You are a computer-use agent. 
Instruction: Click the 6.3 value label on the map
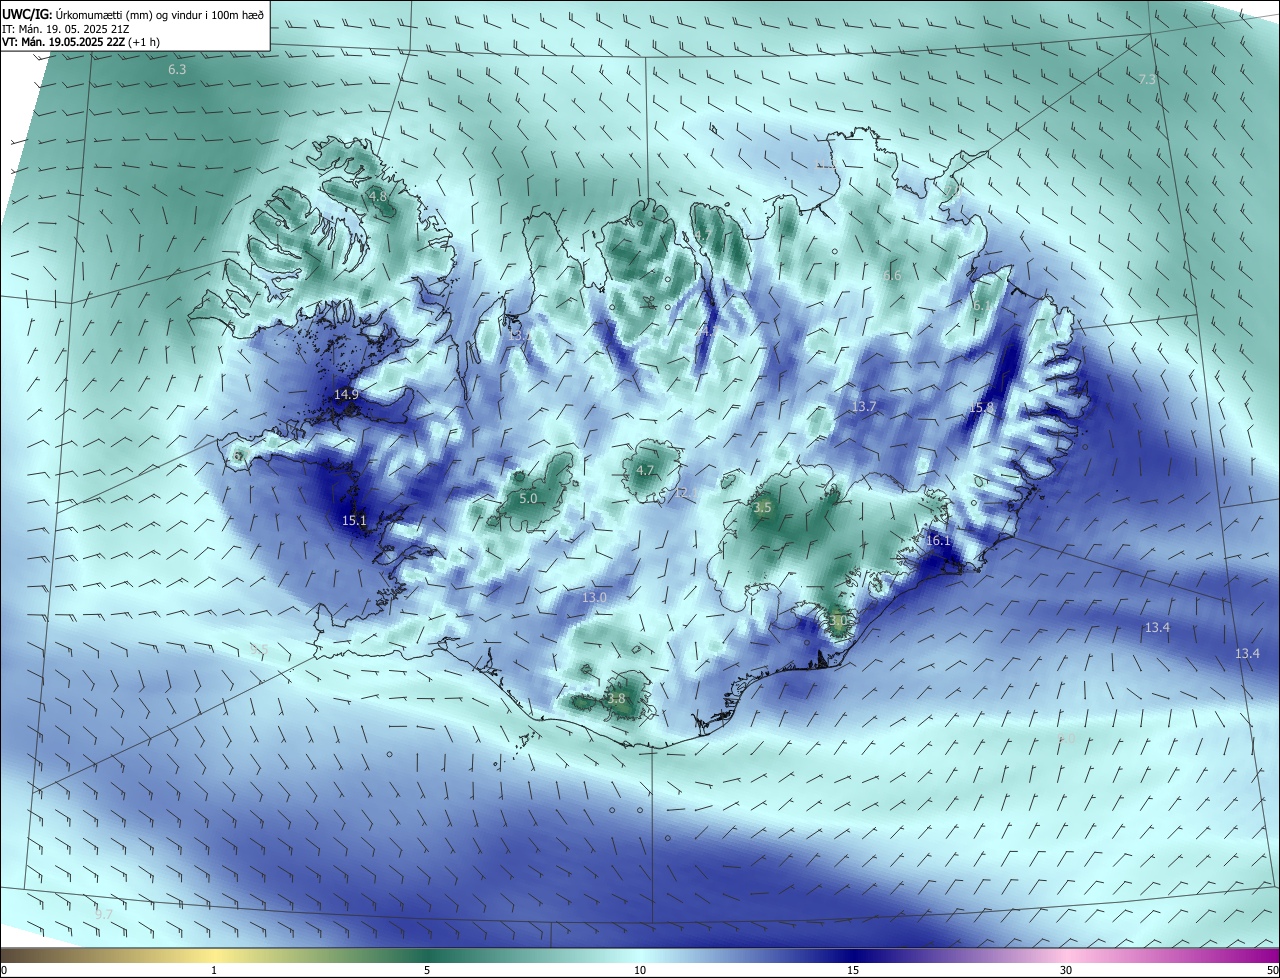[x=177, y=70]
